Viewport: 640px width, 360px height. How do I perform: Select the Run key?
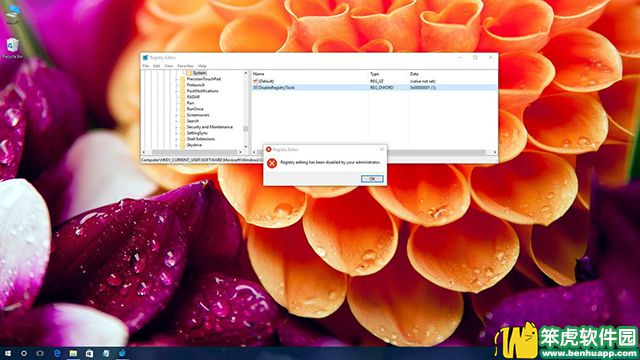coord(191,103)
